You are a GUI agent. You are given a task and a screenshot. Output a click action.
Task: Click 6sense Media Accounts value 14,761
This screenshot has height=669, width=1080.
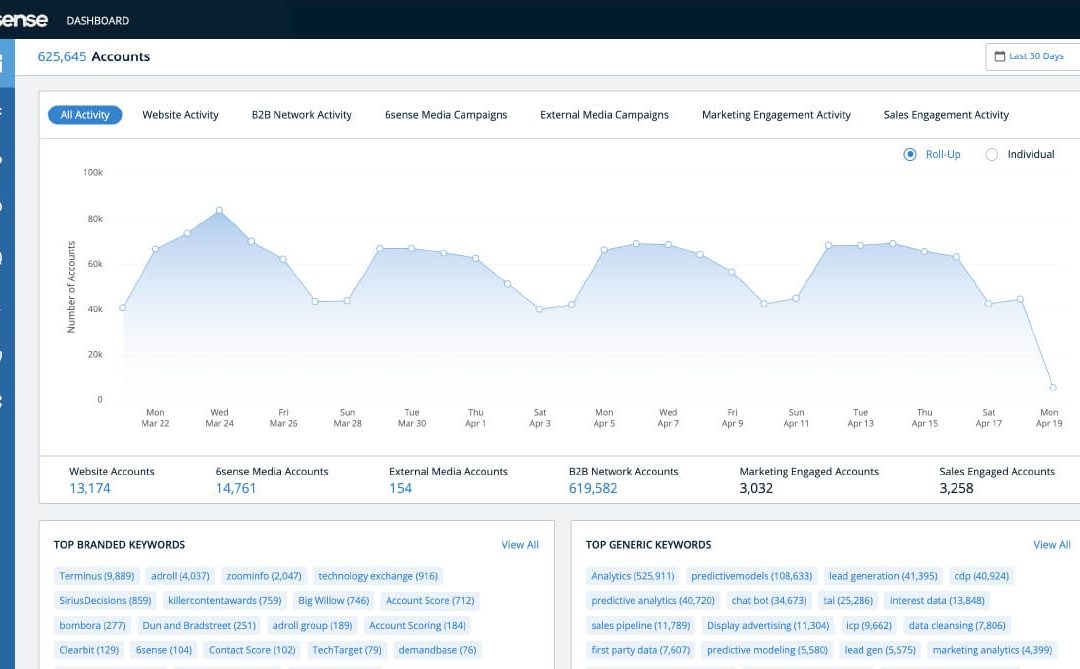point(236,488)
